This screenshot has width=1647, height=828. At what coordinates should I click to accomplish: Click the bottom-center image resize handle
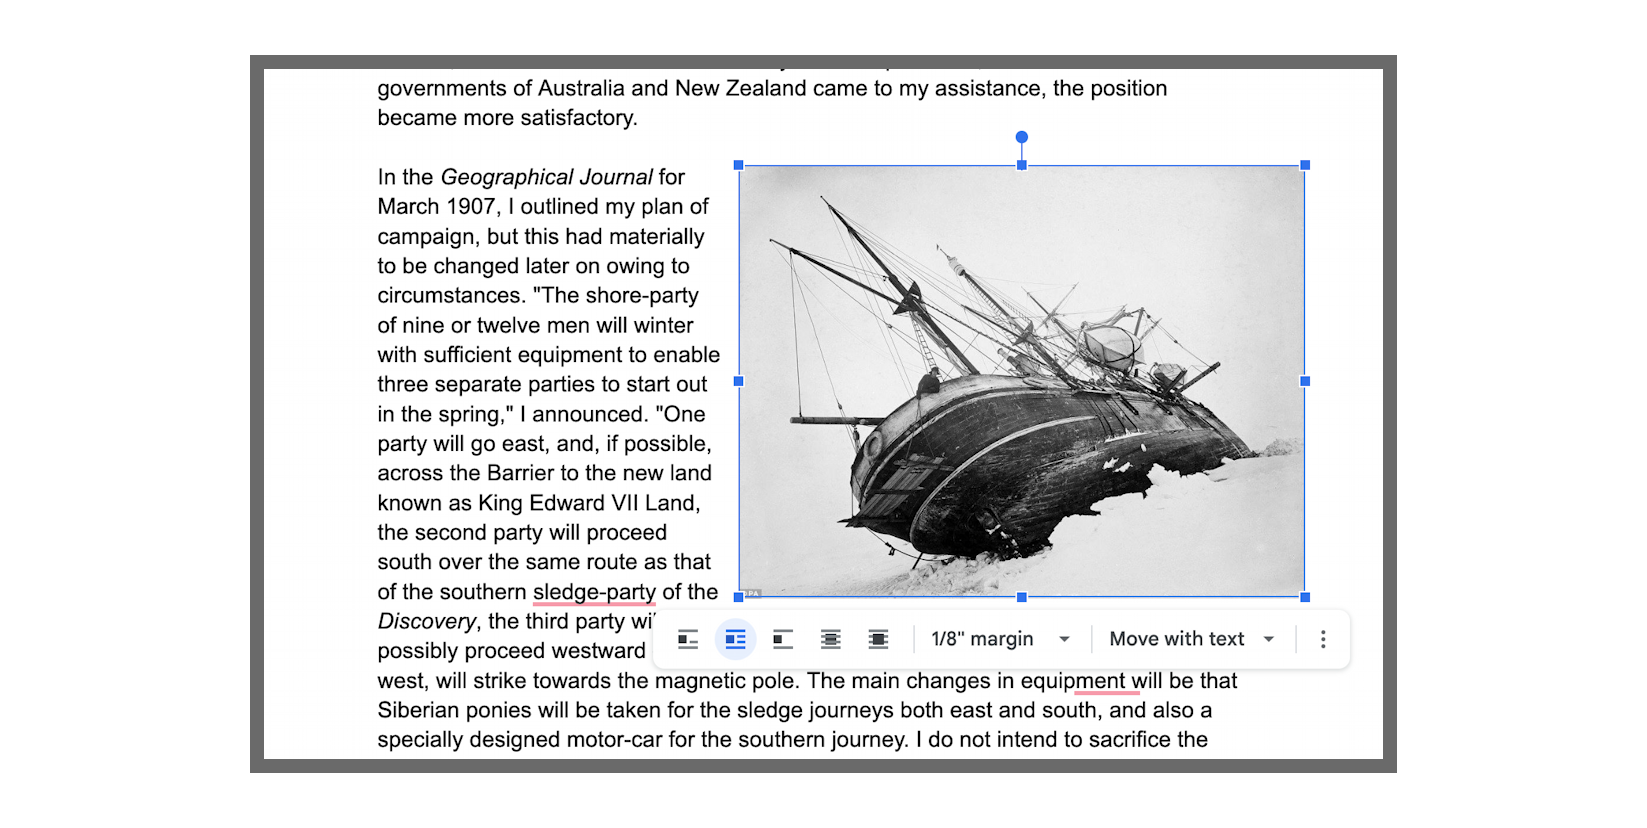point(1022,597)
